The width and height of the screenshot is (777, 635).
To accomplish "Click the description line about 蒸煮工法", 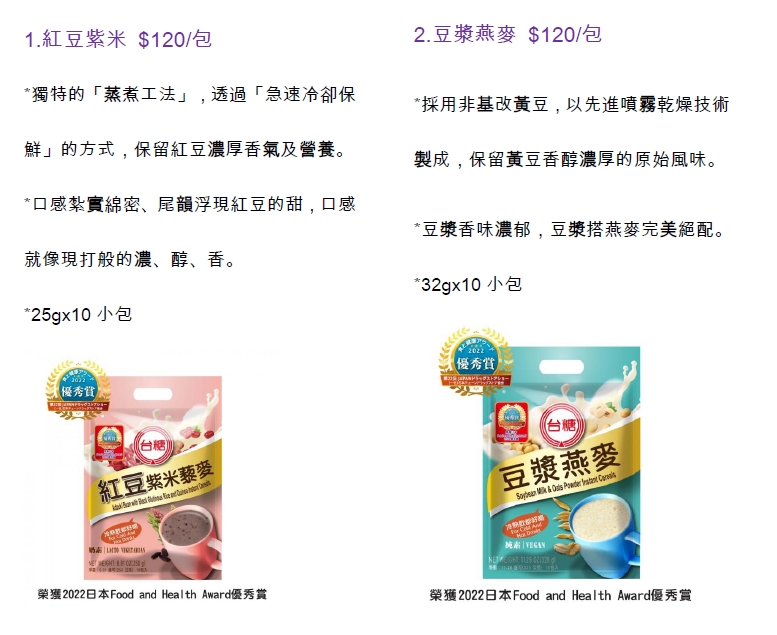I will click(x=190, y=94).
